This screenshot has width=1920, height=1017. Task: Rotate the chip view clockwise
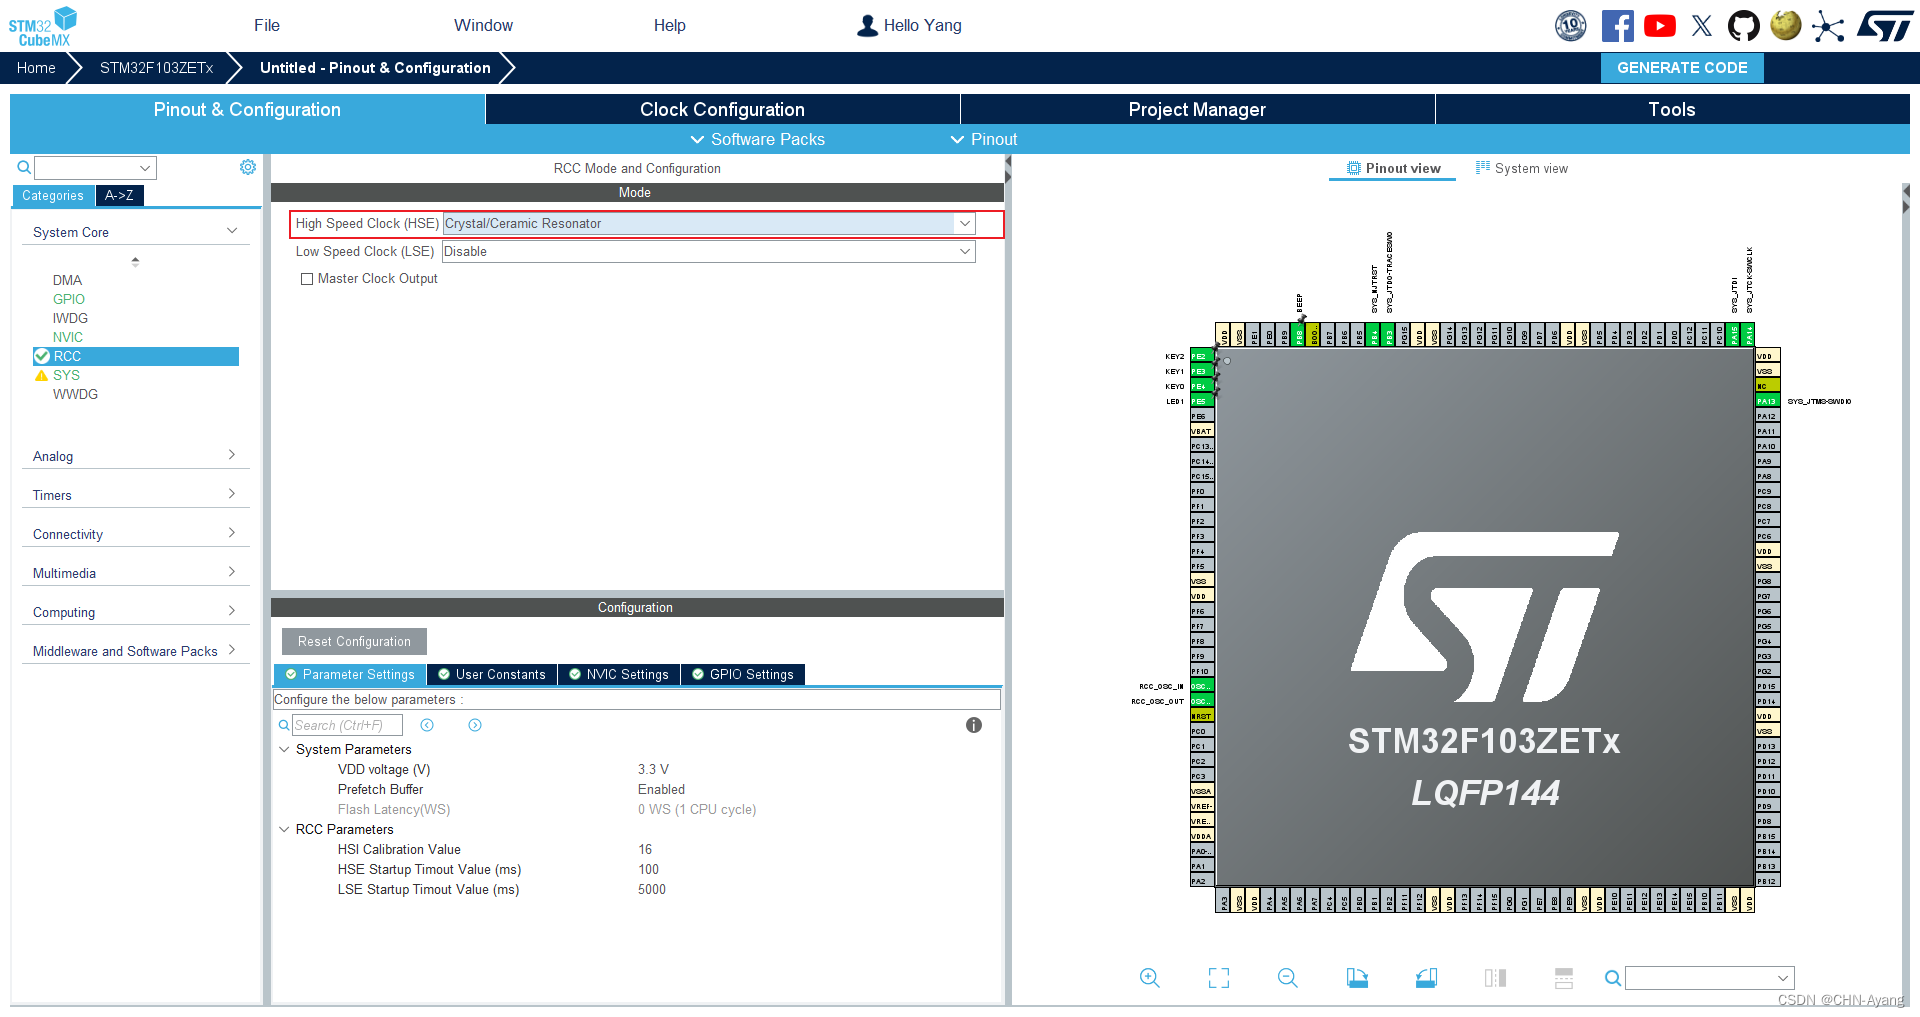1357,978
